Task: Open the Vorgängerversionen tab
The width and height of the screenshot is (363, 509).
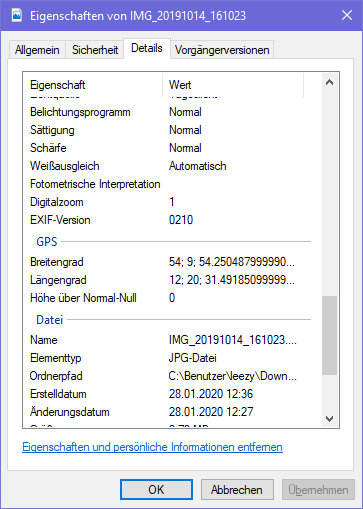Action: click(x=222, y=50)
